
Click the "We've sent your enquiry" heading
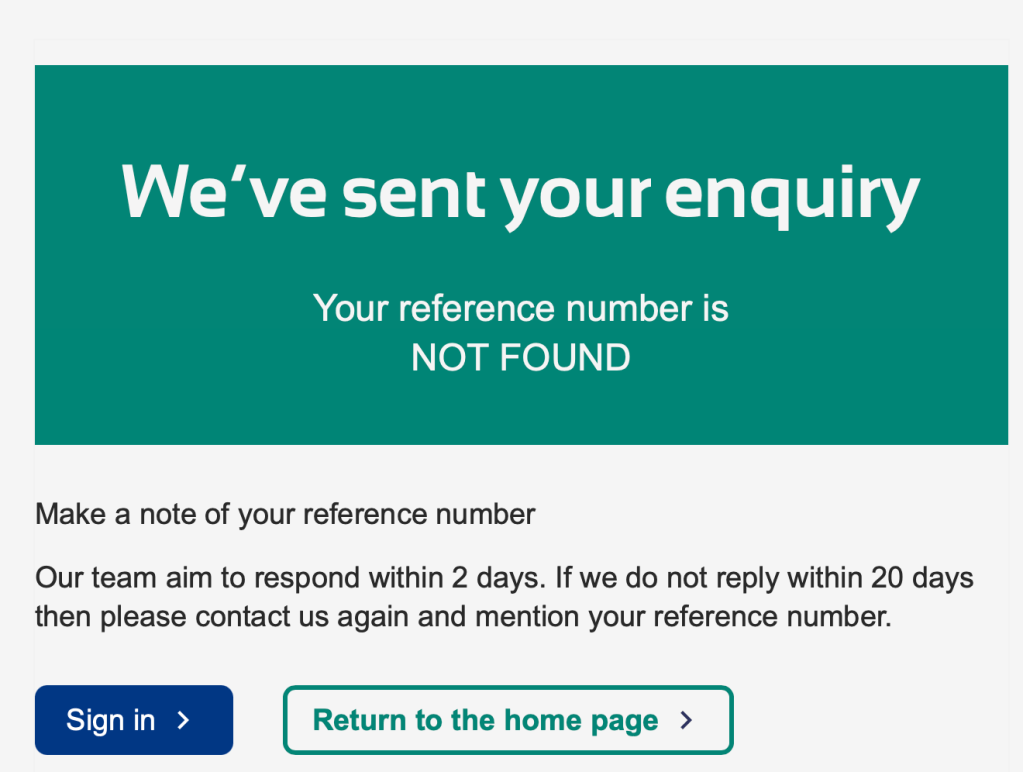pos(520,192)
